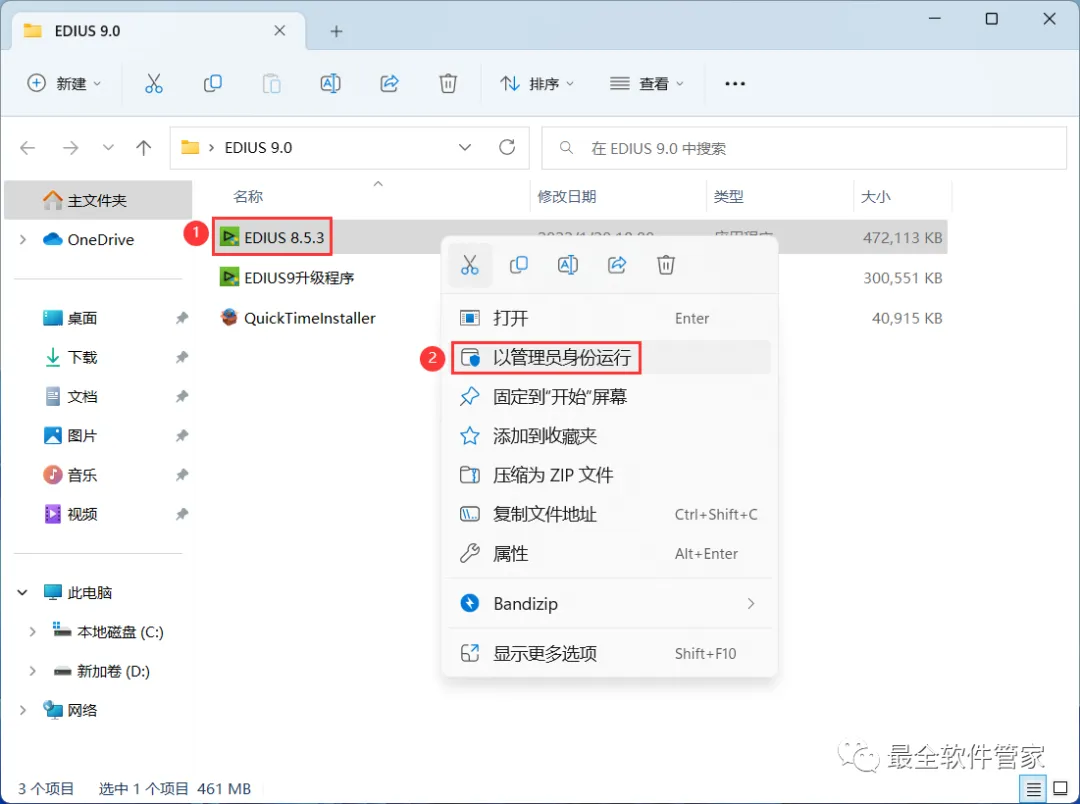Screen dimensions: 1080x804
Task: Click the Rename icon in context menu
Action: coord(568,265)
